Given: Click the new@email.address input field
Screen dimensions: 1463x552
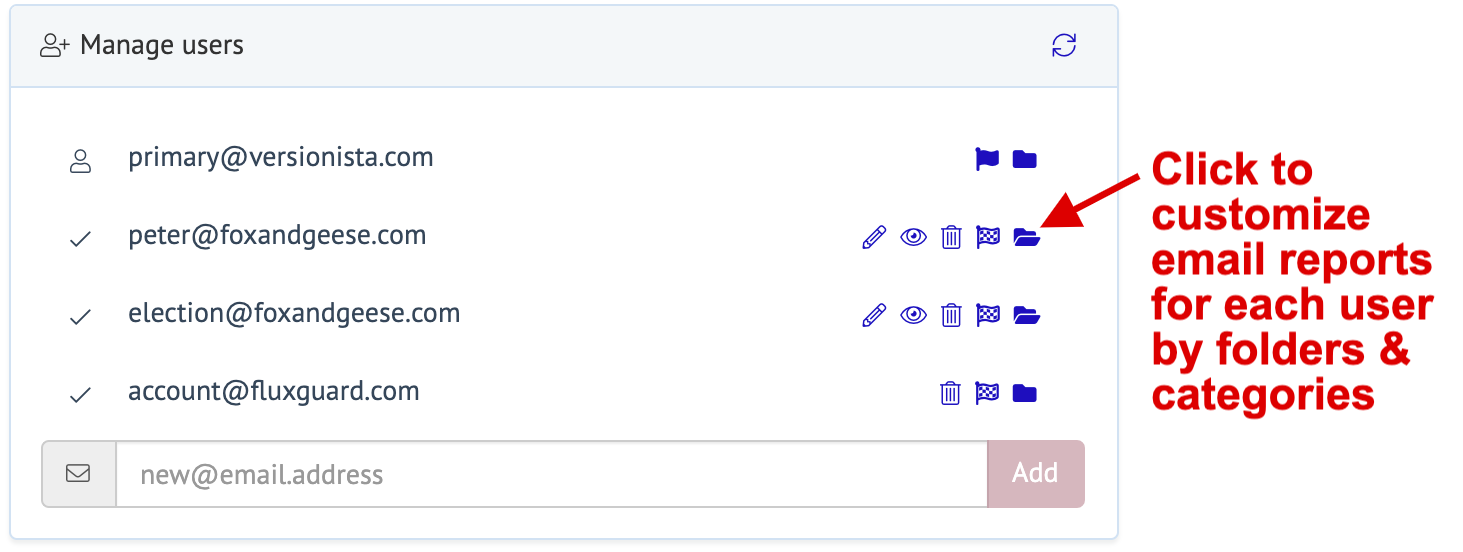Looking at the screenshot, I should [551, 474].
